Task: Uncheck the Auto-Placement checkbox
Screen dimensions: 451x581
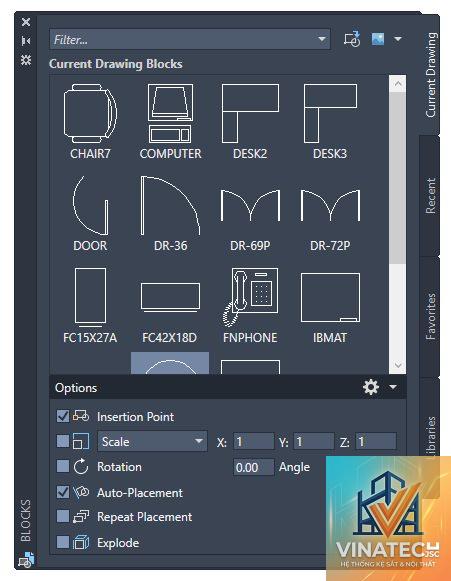Action: 63,492
